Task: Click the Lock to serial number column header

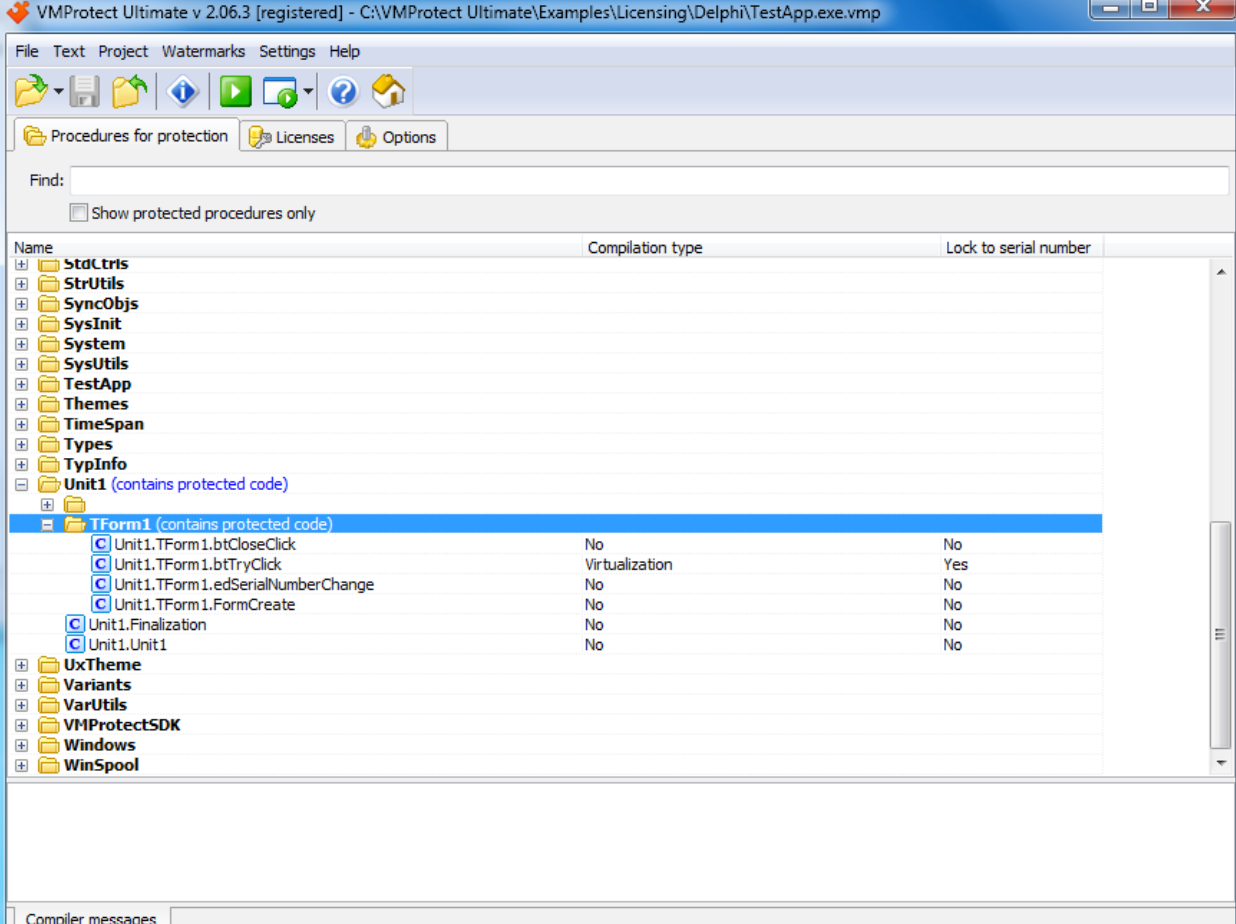Action: tap(1022, 247)
